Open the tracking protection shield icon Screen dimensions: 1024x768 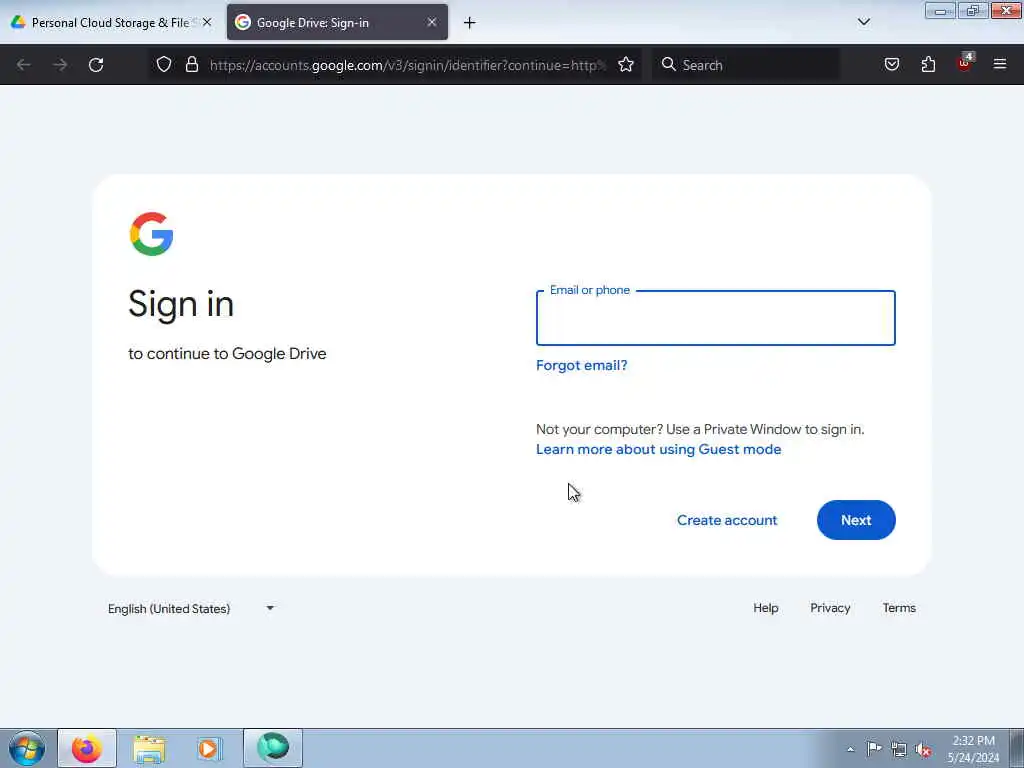[x=164, y=64]
